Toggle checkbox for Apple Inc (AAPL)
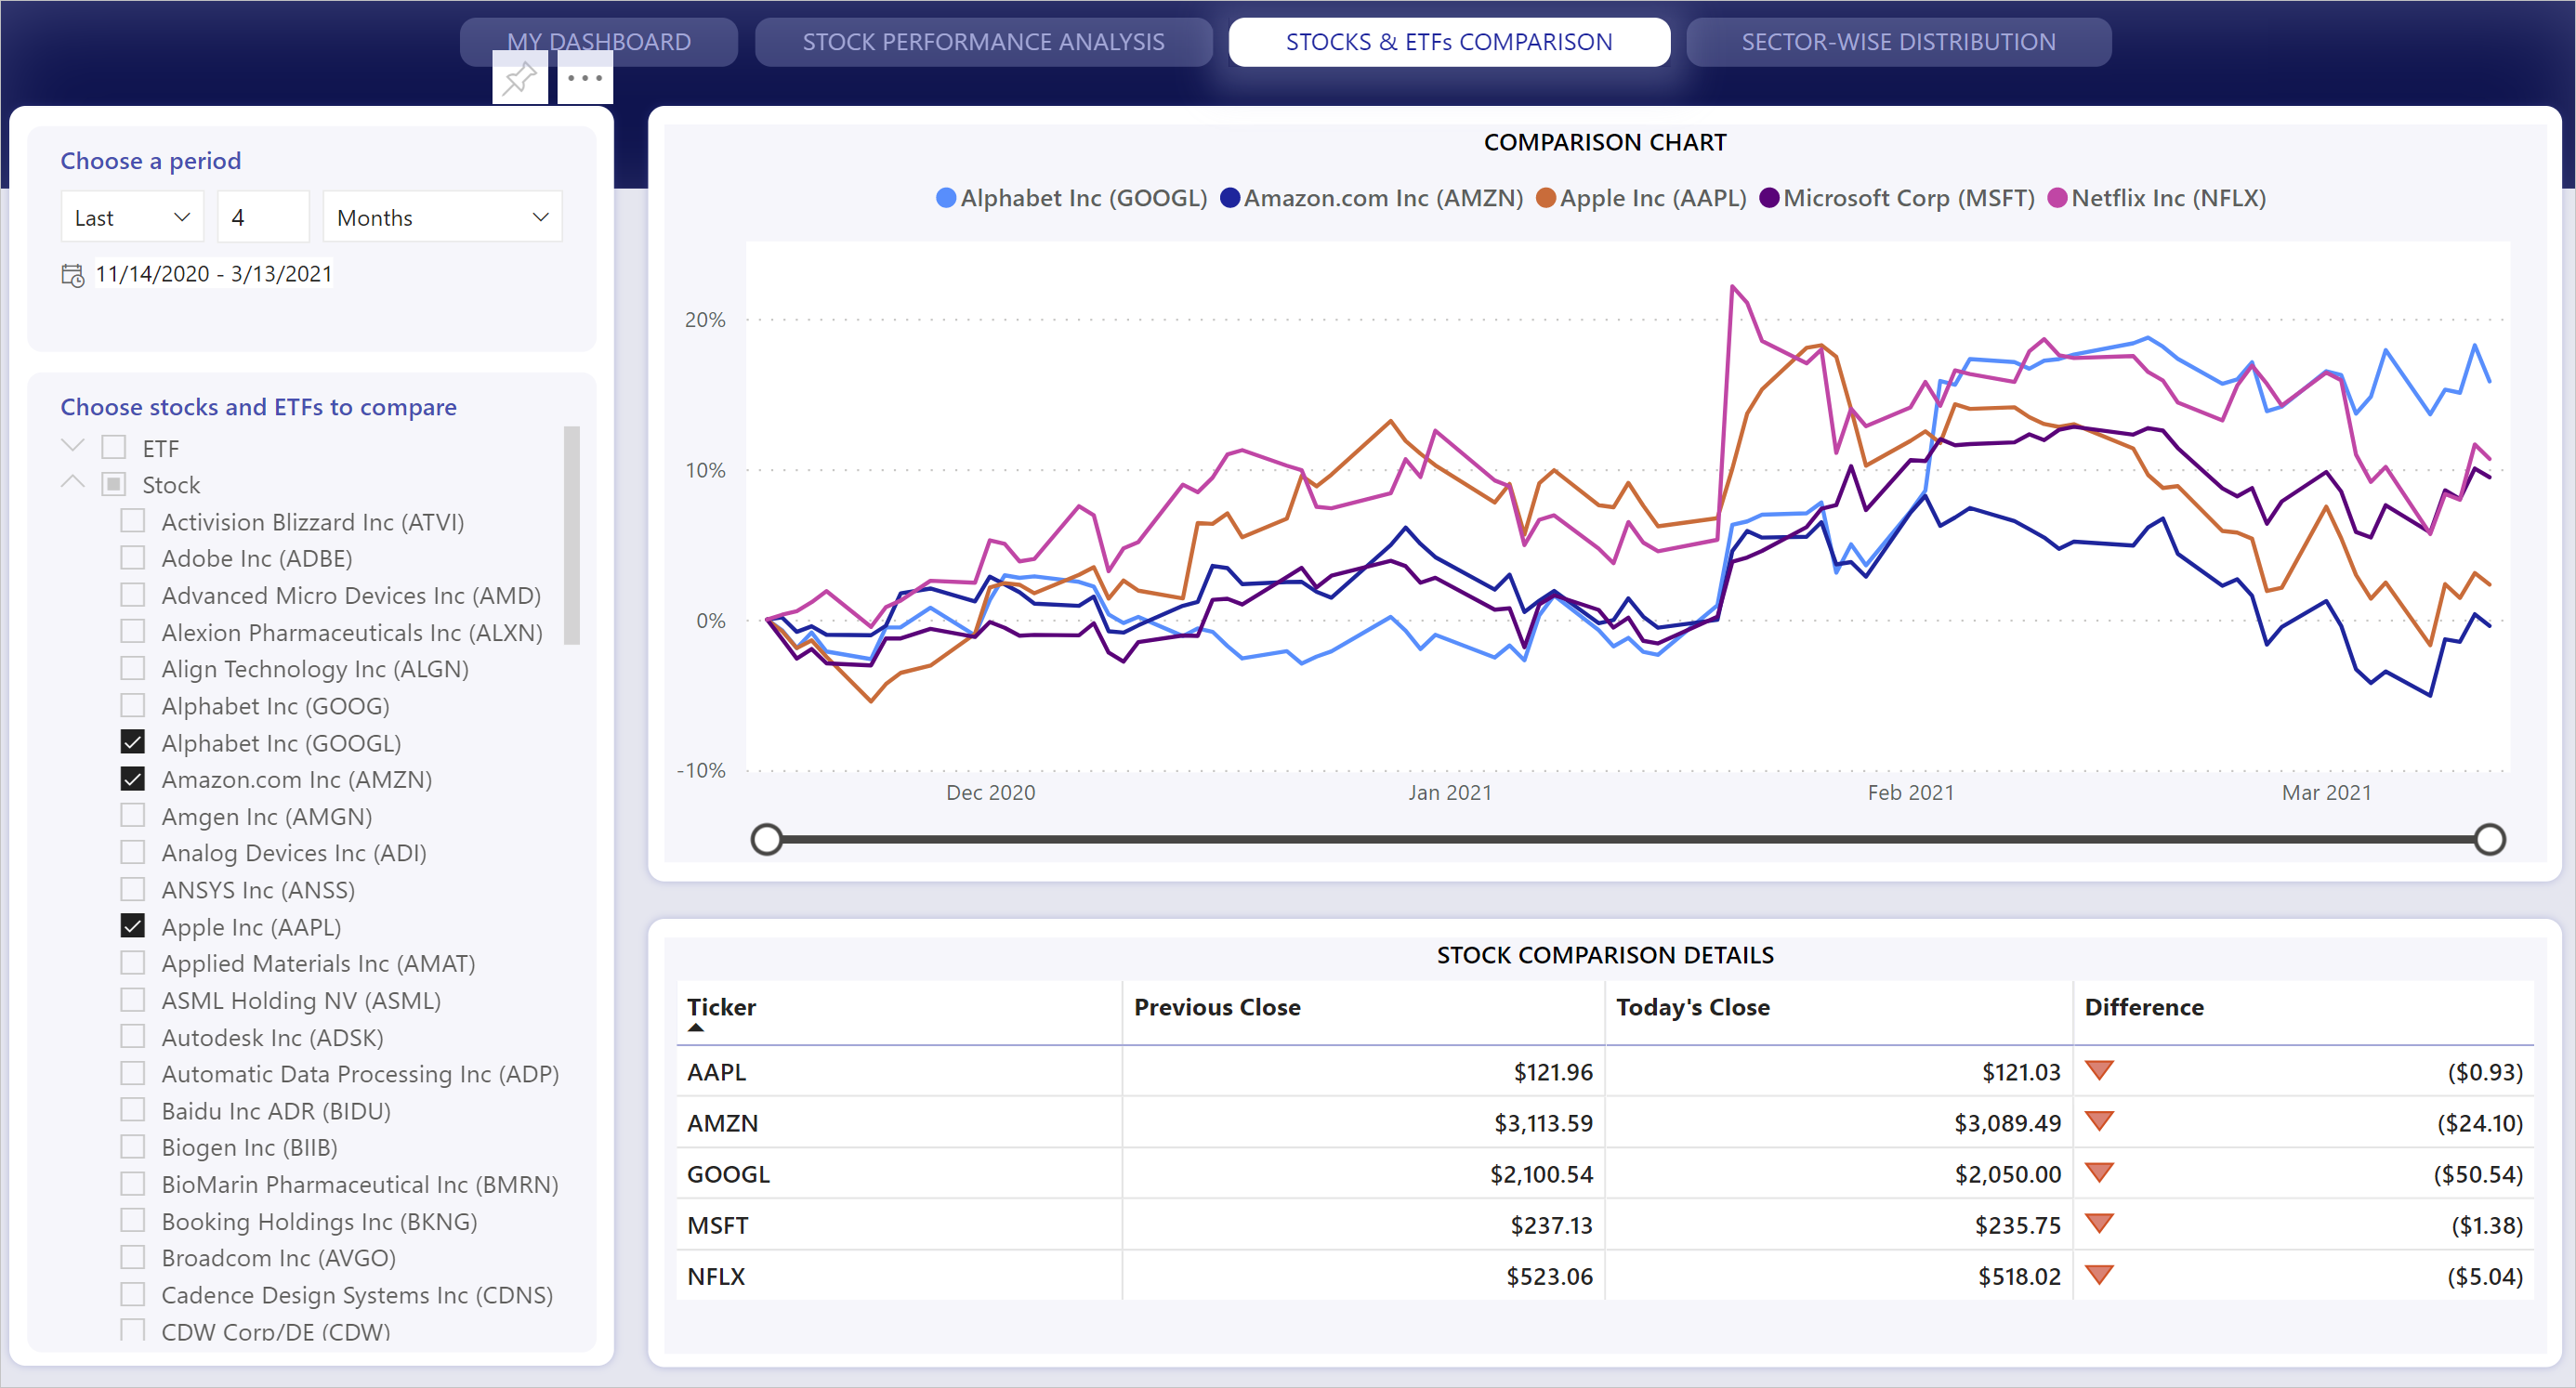The width and height of the screenshot is (2576, 1388). tap(135, 924)
